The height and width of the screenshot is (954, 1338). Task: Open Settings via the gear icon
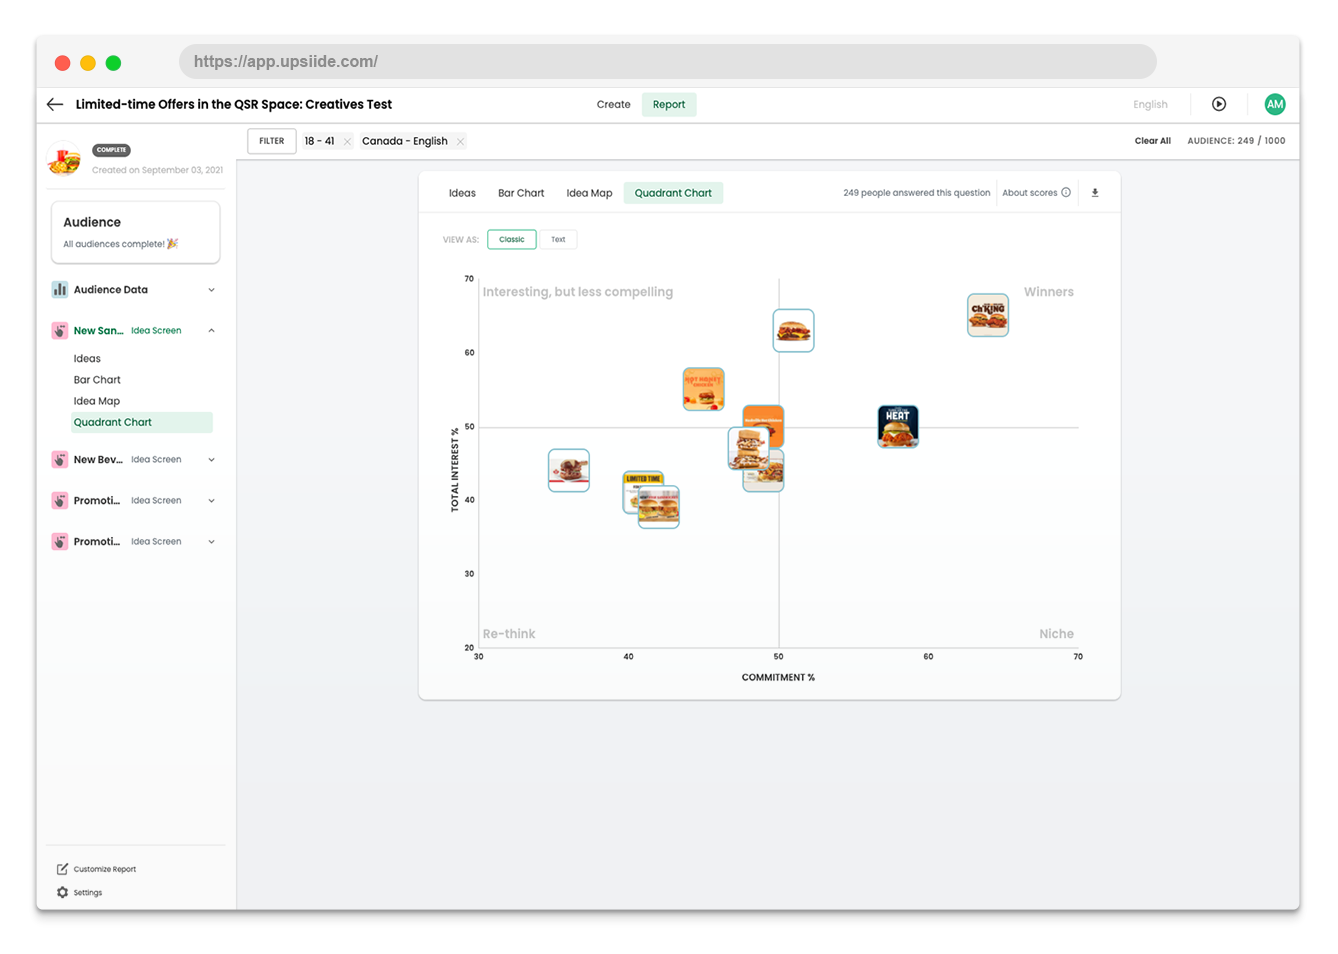coord(62,892)
